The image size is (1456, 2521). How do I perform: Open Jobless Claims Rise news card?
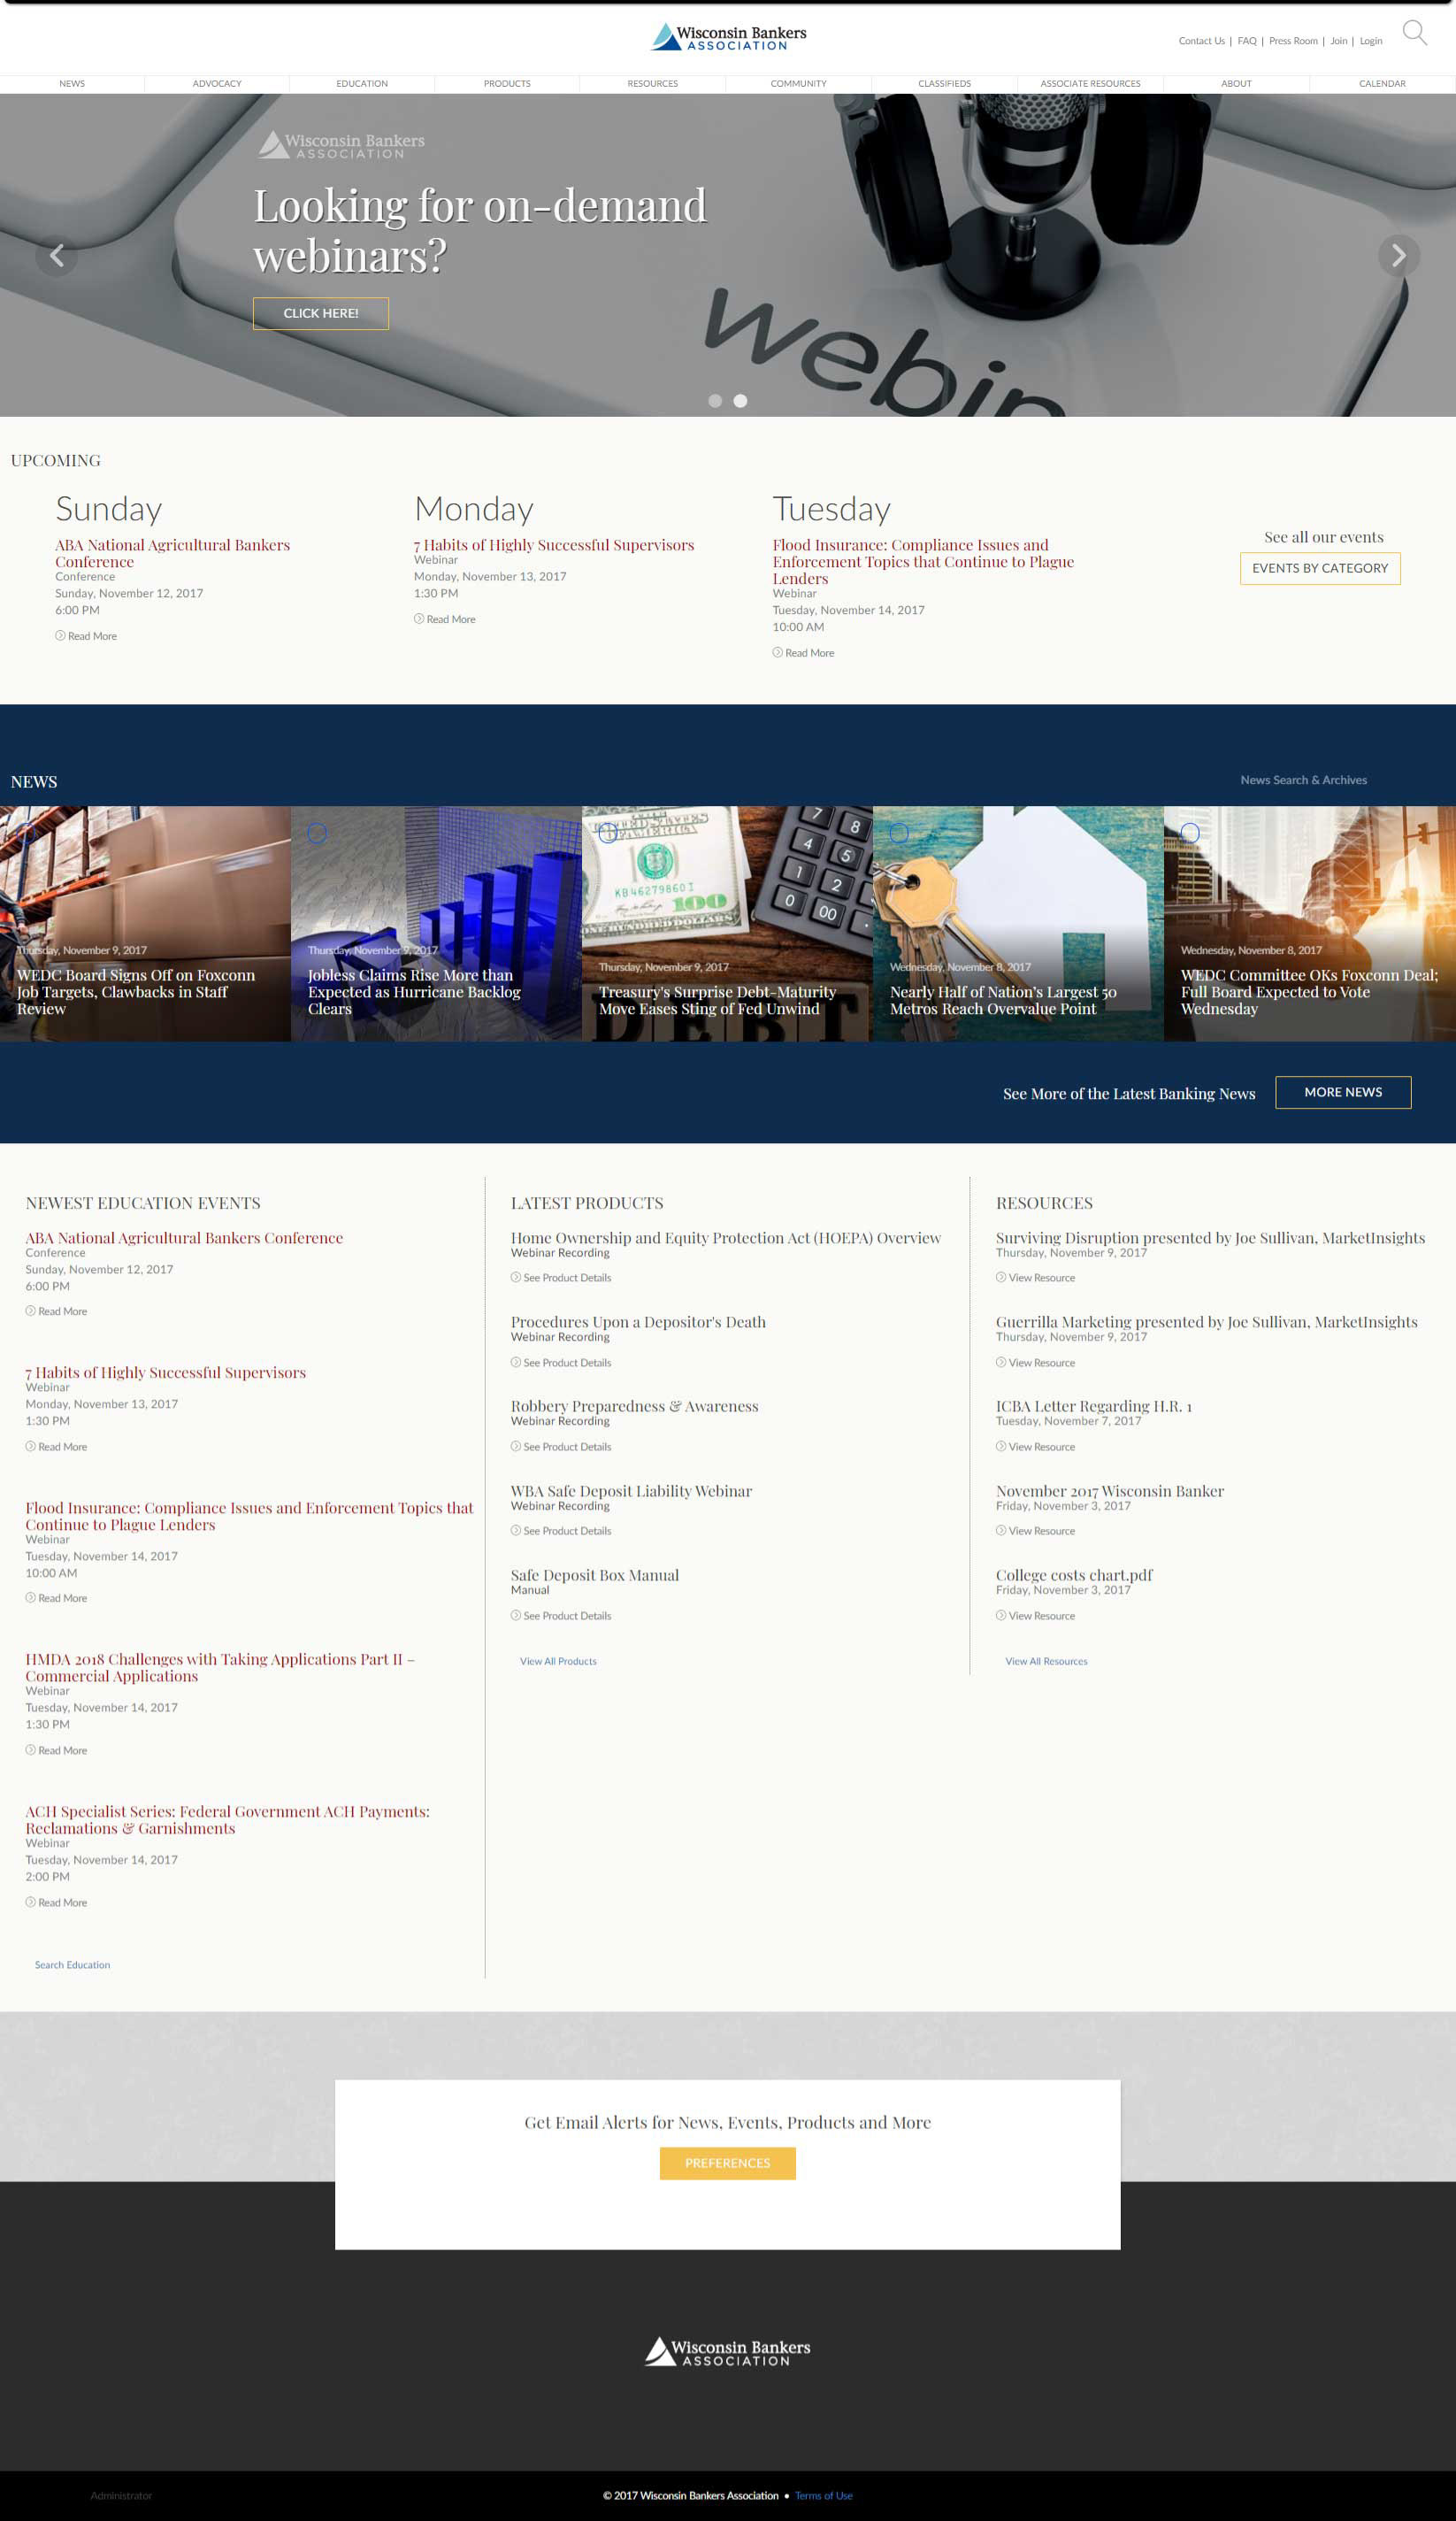(x=436, y=924)
